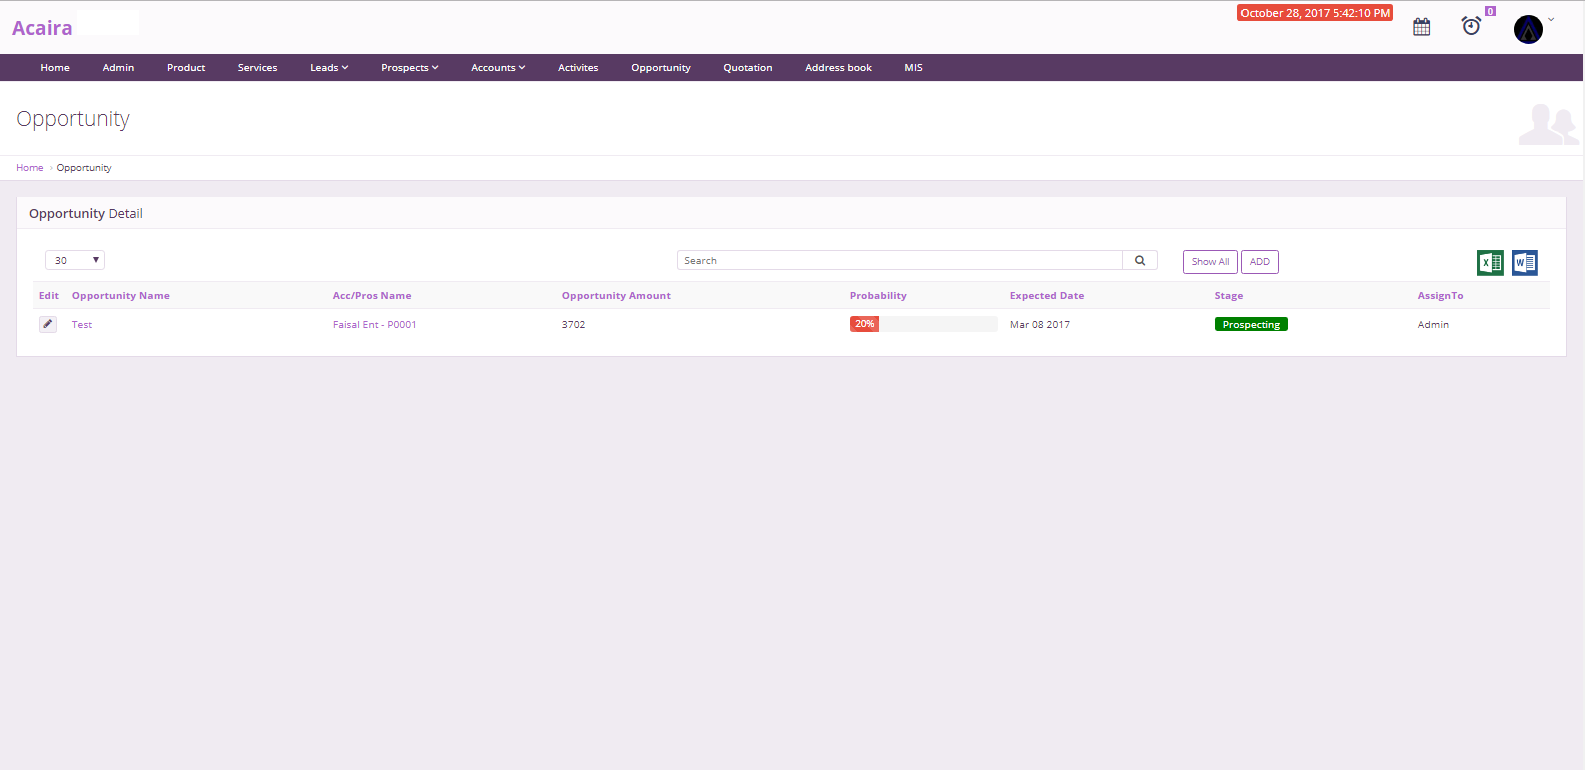The height and width of the screenshot is (770, 1585).
Task: Expand the Leads menu
Action: coord(329,68)
